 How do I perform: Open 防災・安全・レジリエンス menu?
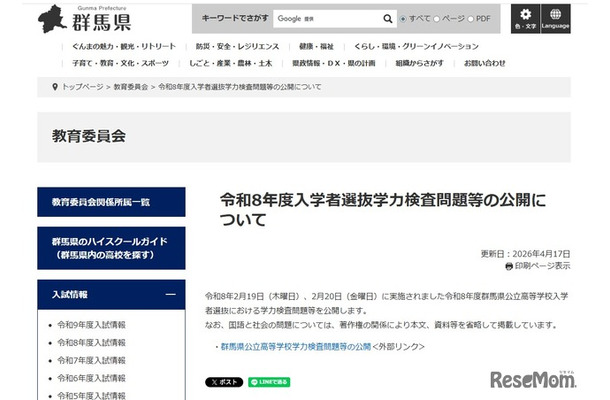click(238, 46)
